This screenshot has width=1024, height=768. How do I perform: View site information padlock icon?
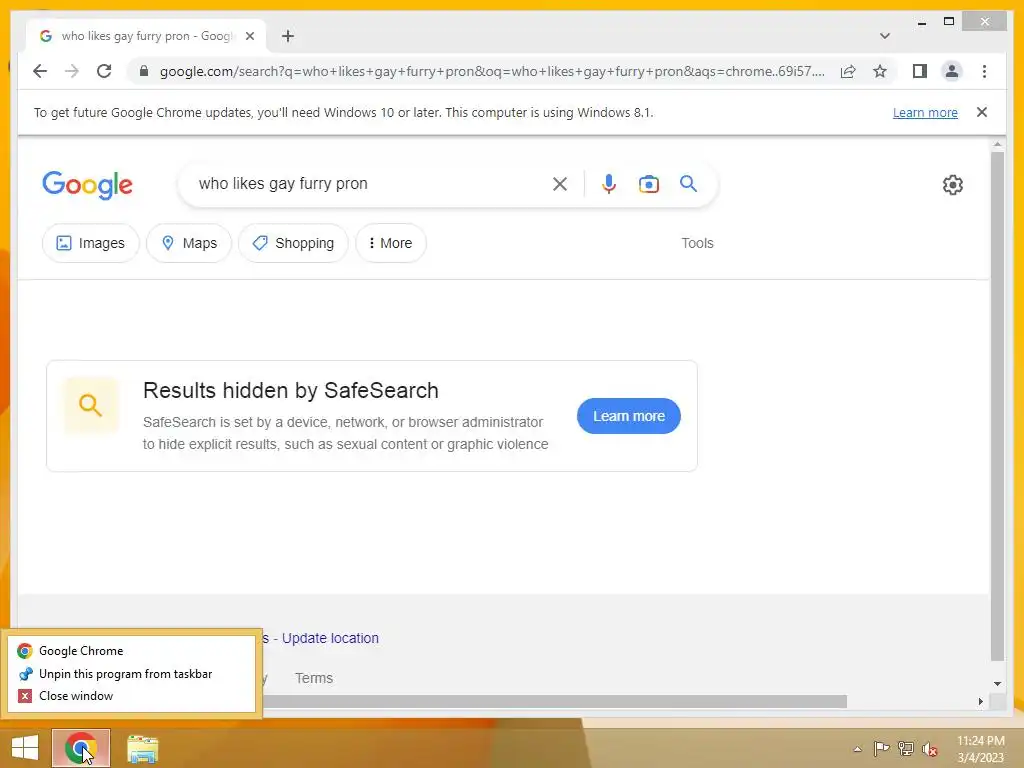(x=144, y=71)
